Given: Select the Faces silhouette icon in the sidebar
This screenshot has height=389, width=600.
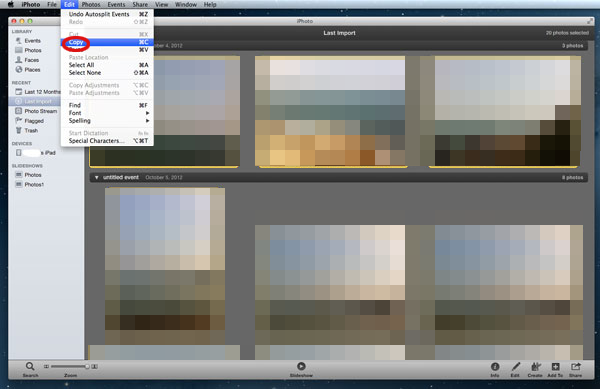Looking at the screenshot, I should click(18, 60).
